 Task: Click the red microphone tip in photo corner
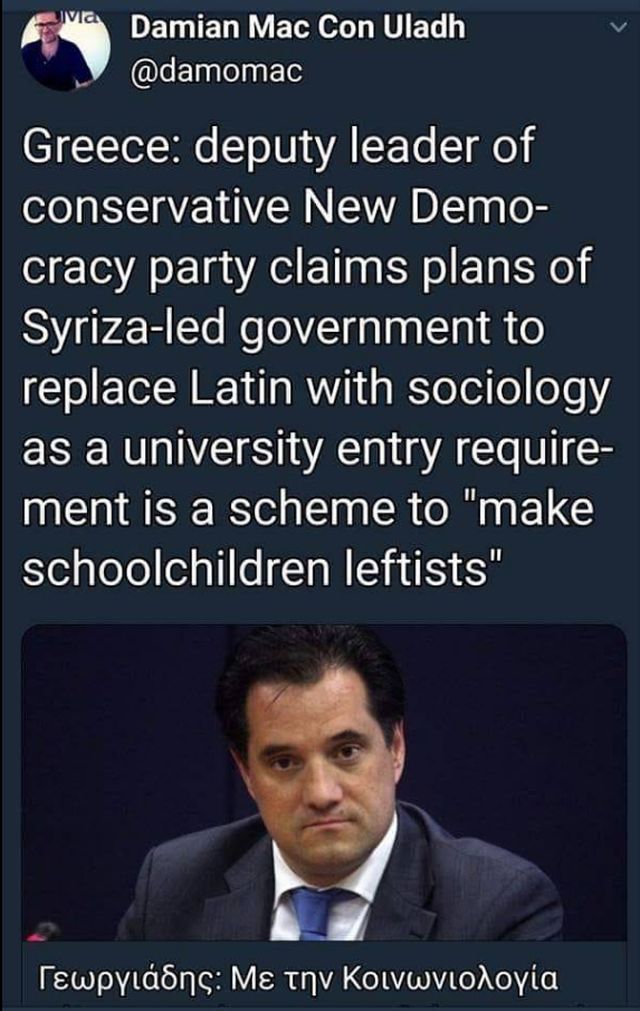pos(44,931)
